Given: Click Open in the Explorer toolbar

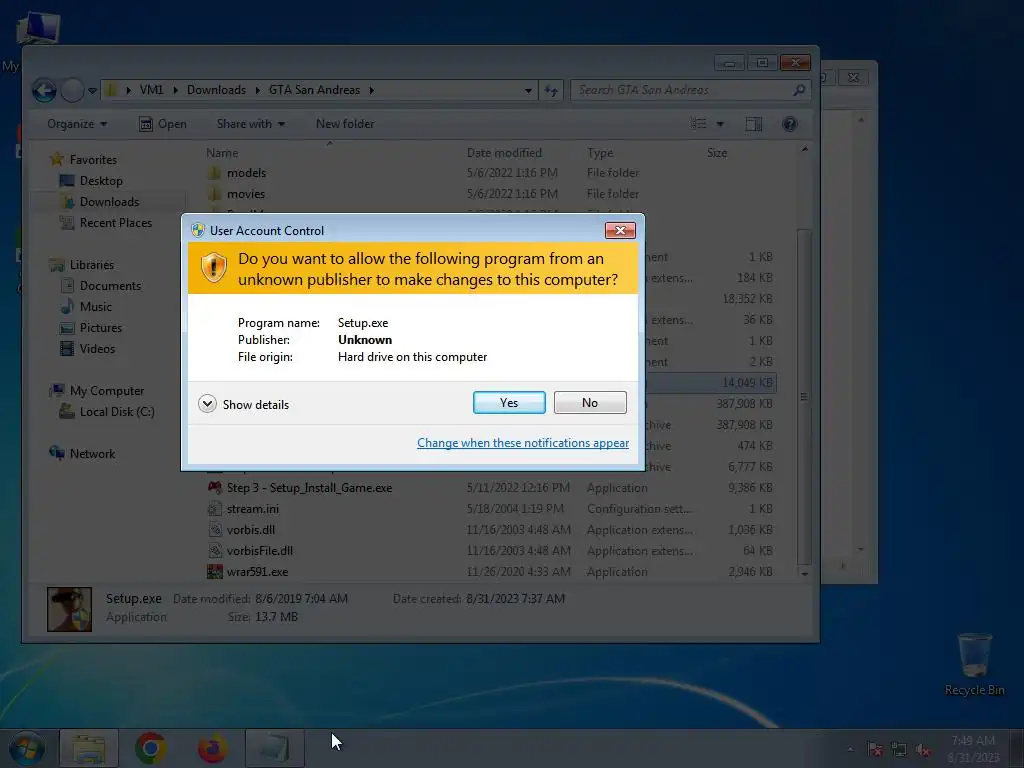Looking at the screenshot, I should pos(163,124).
